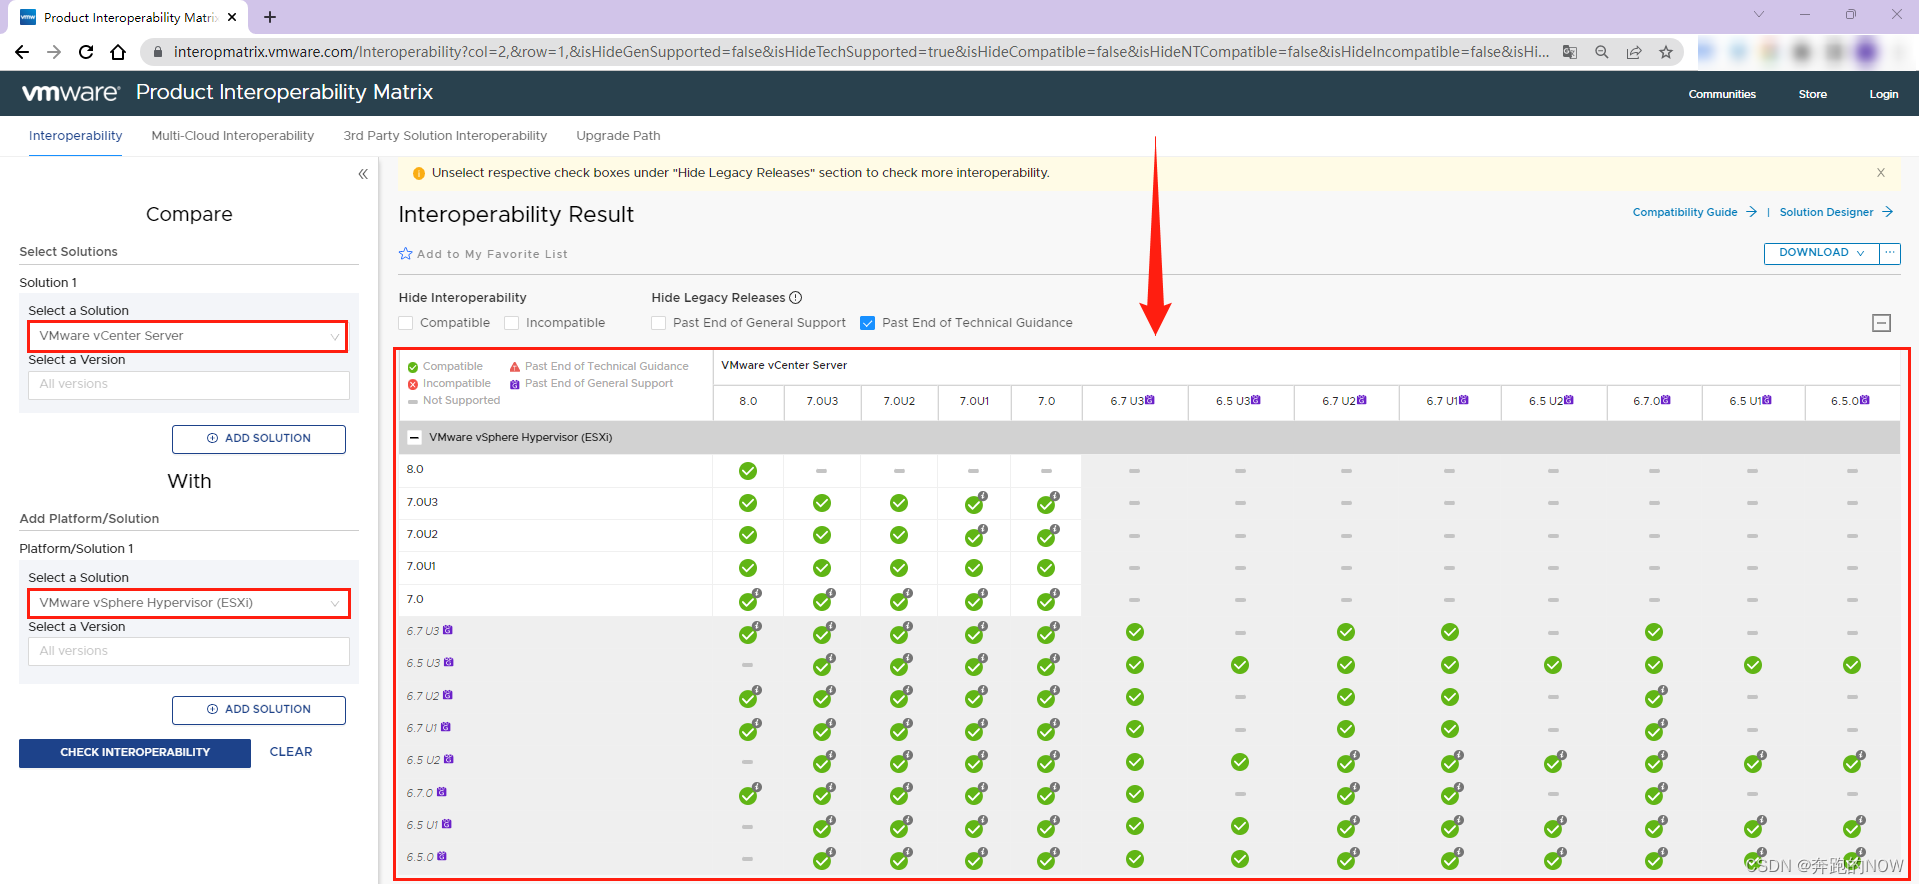Open the Compatibility Guide link
Screen dimensions: 1919x884
[x=1694, y=212]
